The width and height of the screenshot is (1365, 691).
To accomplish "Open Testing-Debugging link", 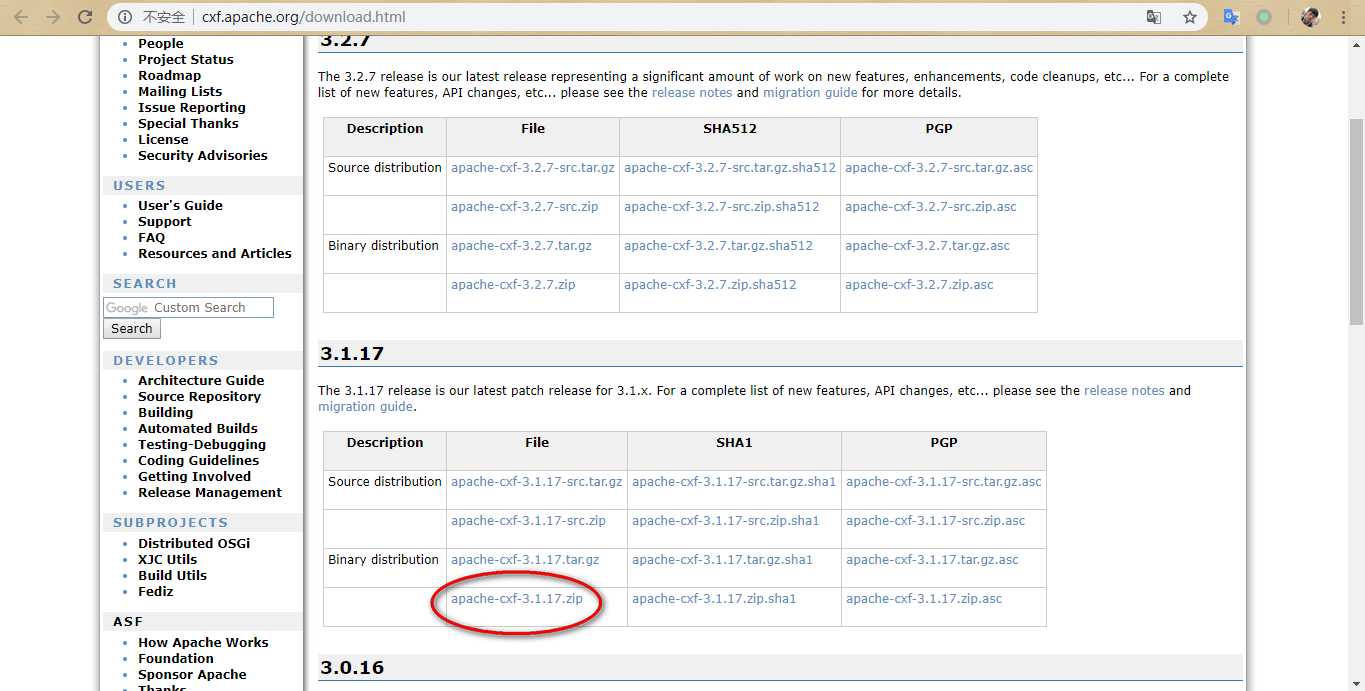I will pos(202,444).
